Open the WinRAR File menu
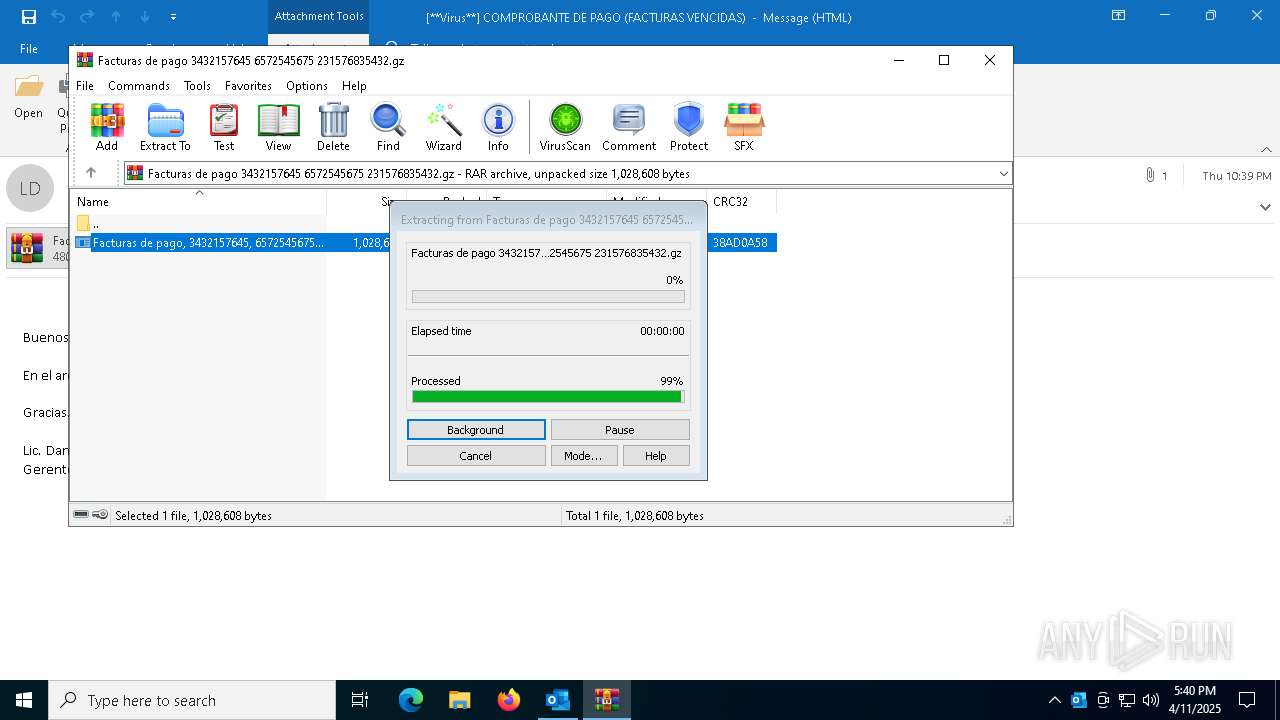The width and height of the screenshot is (1280, 720). pyautogui.click(x=85, y=86)
